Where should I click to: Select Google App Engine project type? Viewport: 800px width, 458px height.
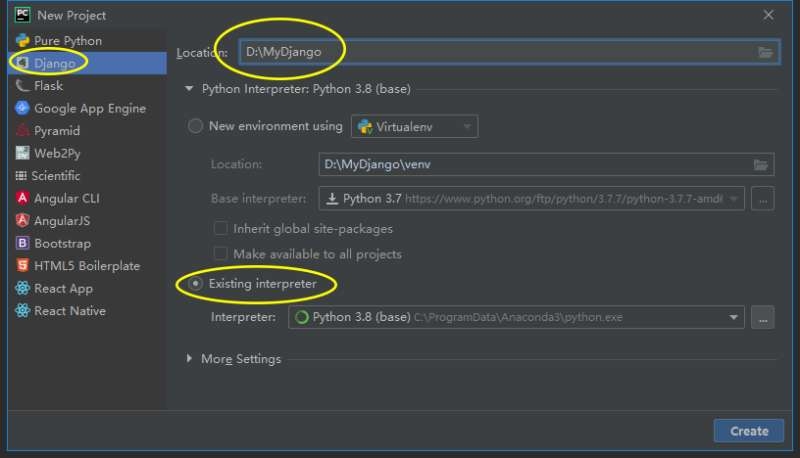(x=89, y=108)
